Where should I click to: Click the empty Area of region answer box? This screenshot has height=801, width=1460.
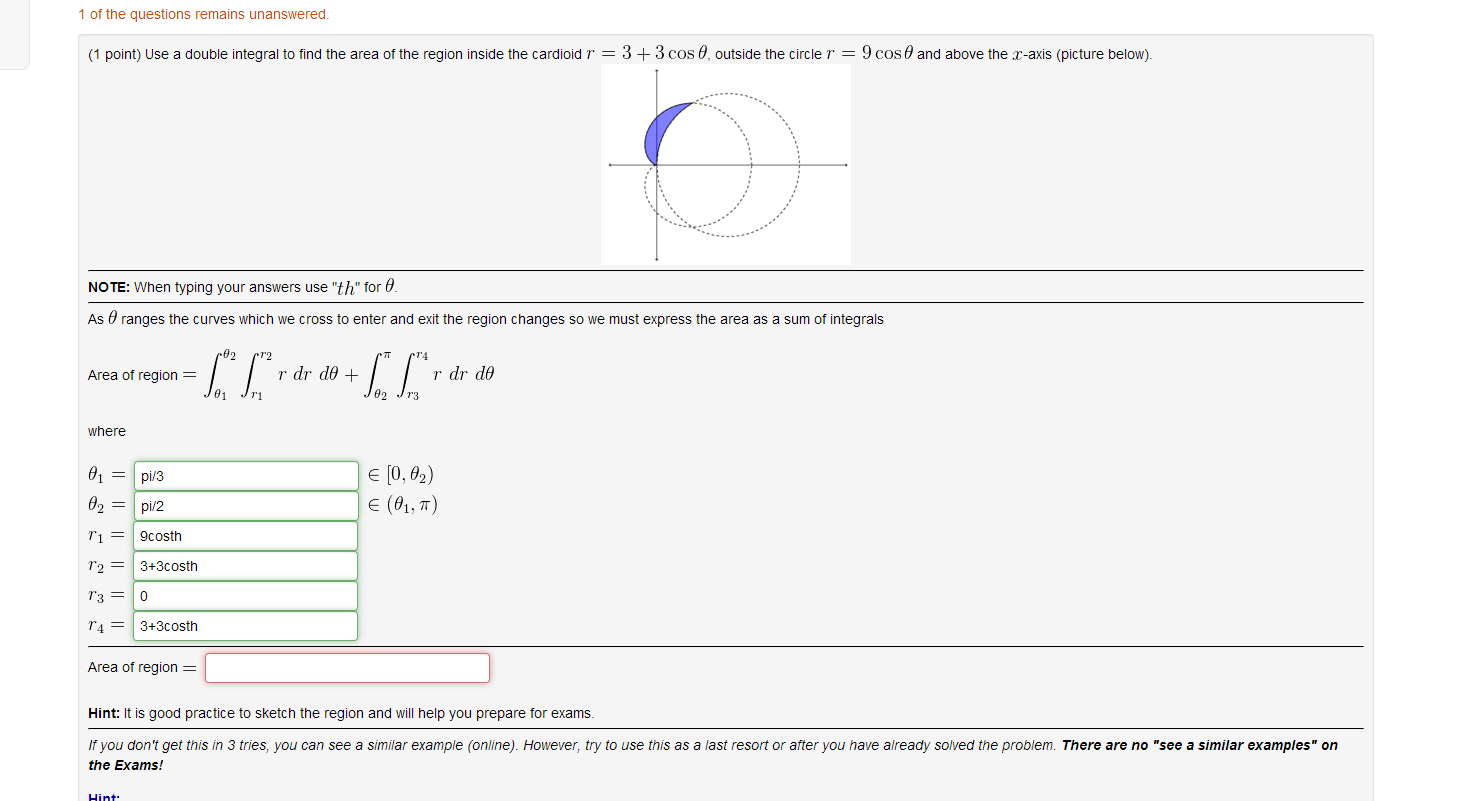[346, 667]
